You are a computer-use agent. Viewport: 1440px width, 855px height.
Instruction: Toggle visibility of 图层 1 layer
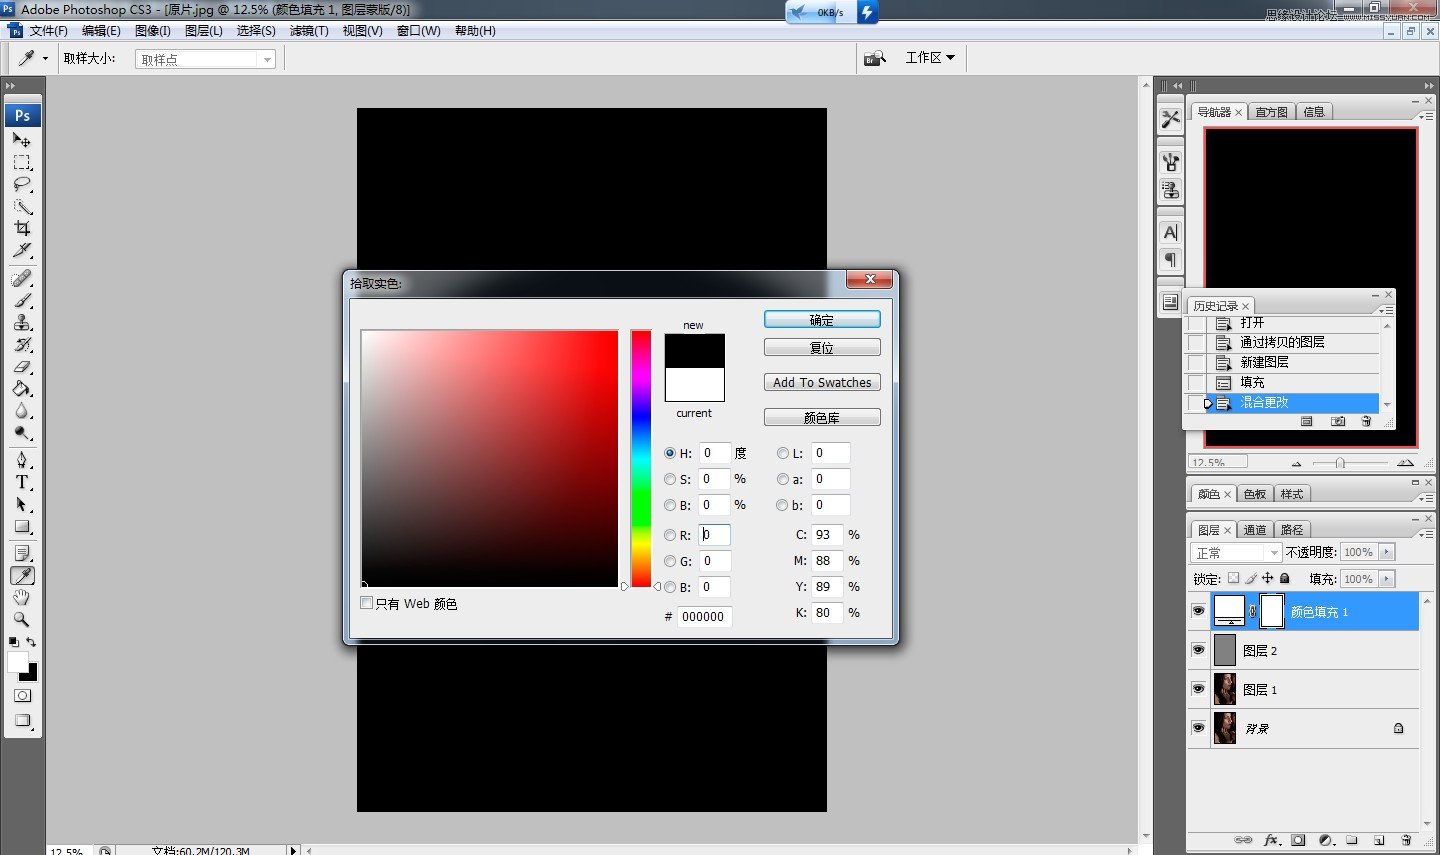pyautogui.click(x=1198, y=689)
